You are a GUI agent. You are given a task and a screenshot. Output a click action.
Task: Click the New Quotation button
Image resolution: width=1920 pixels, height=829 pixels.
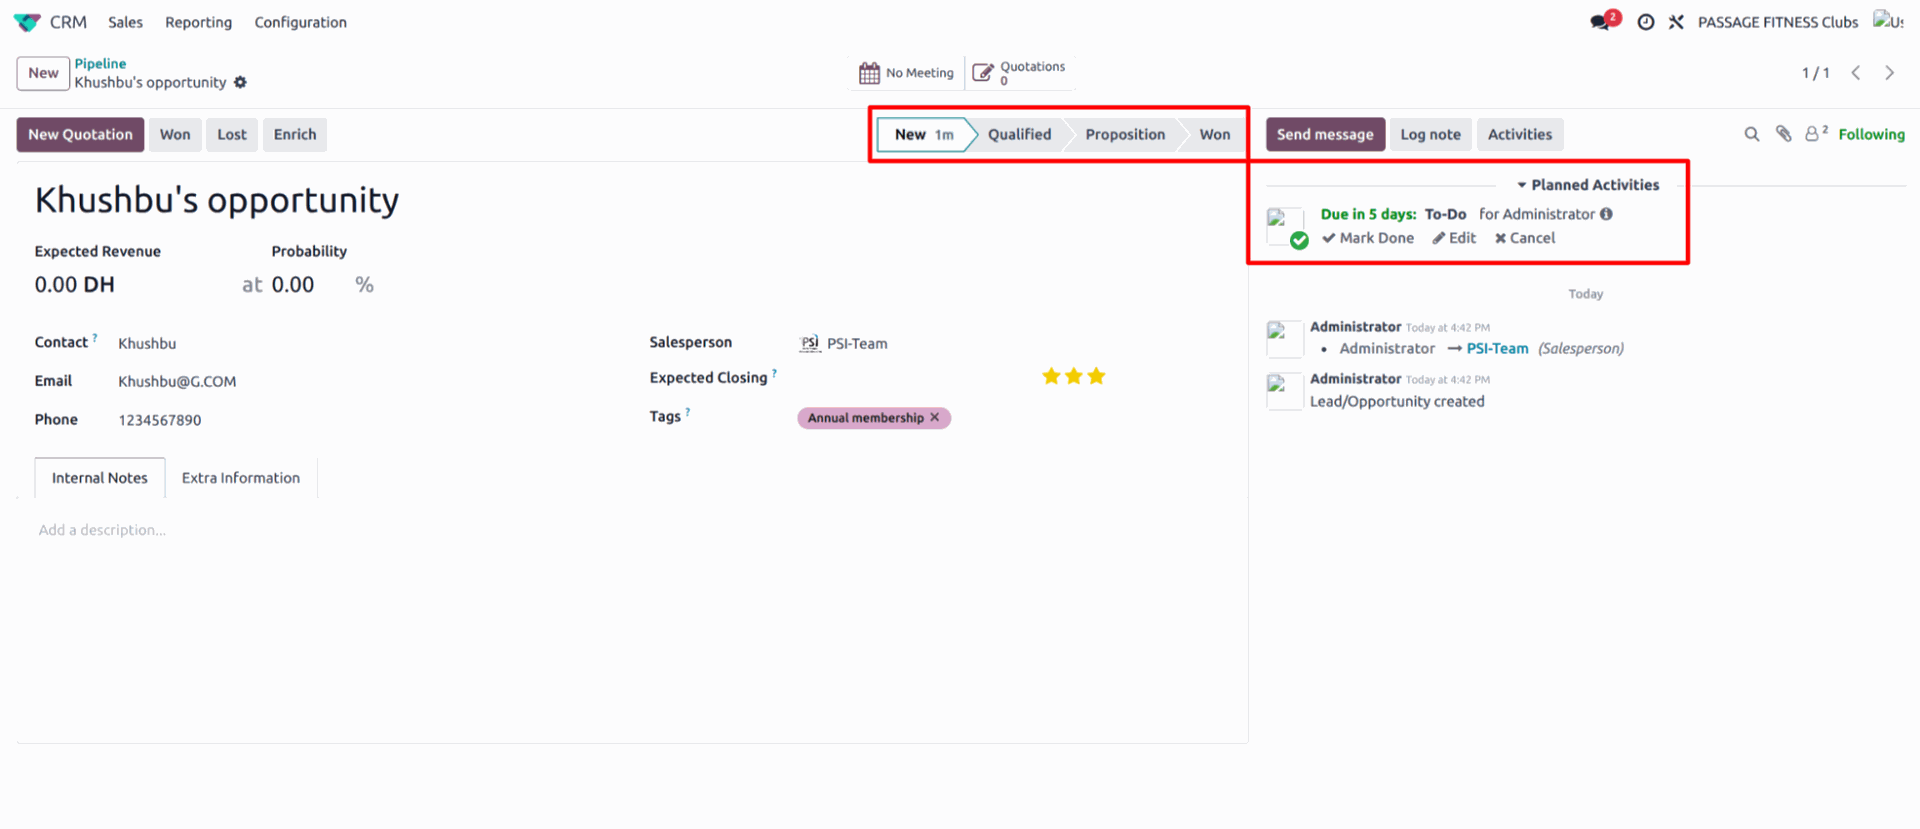point(80,134)
